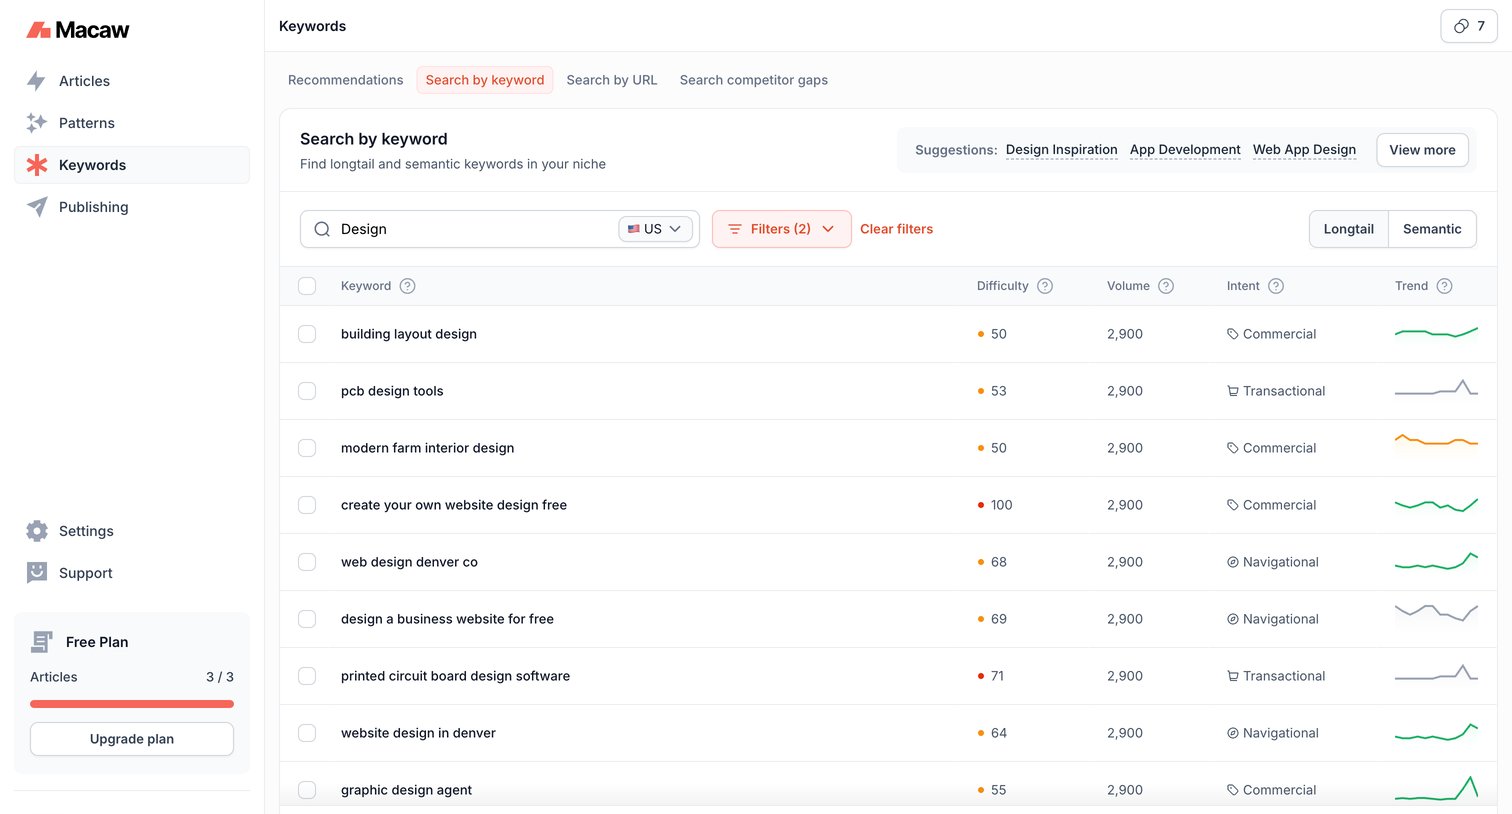Click trend sparkline for graphic design agent
The width and height of the screenshot is (1512, 814).
pyautogui.click(x=1436, y=788)
